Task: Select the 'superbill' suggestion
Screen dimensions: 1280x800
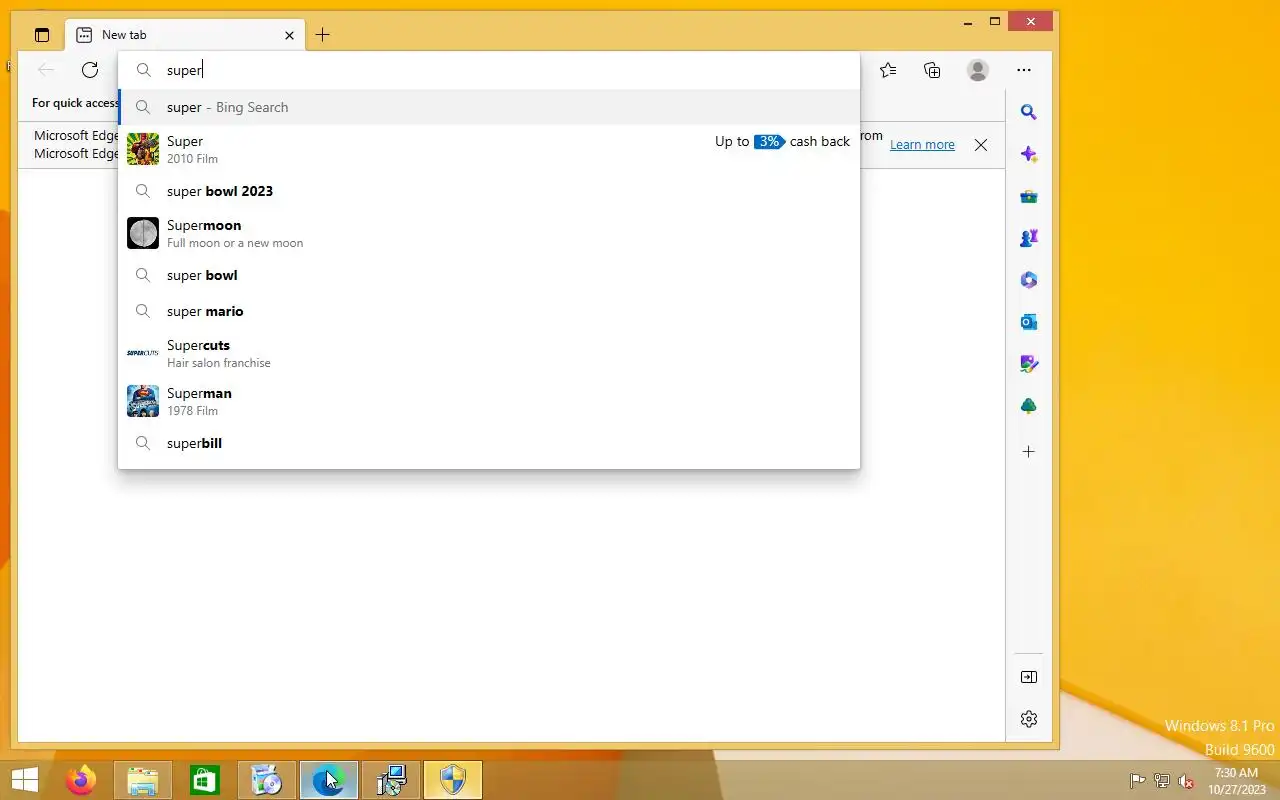Action: tap(489, 443)
